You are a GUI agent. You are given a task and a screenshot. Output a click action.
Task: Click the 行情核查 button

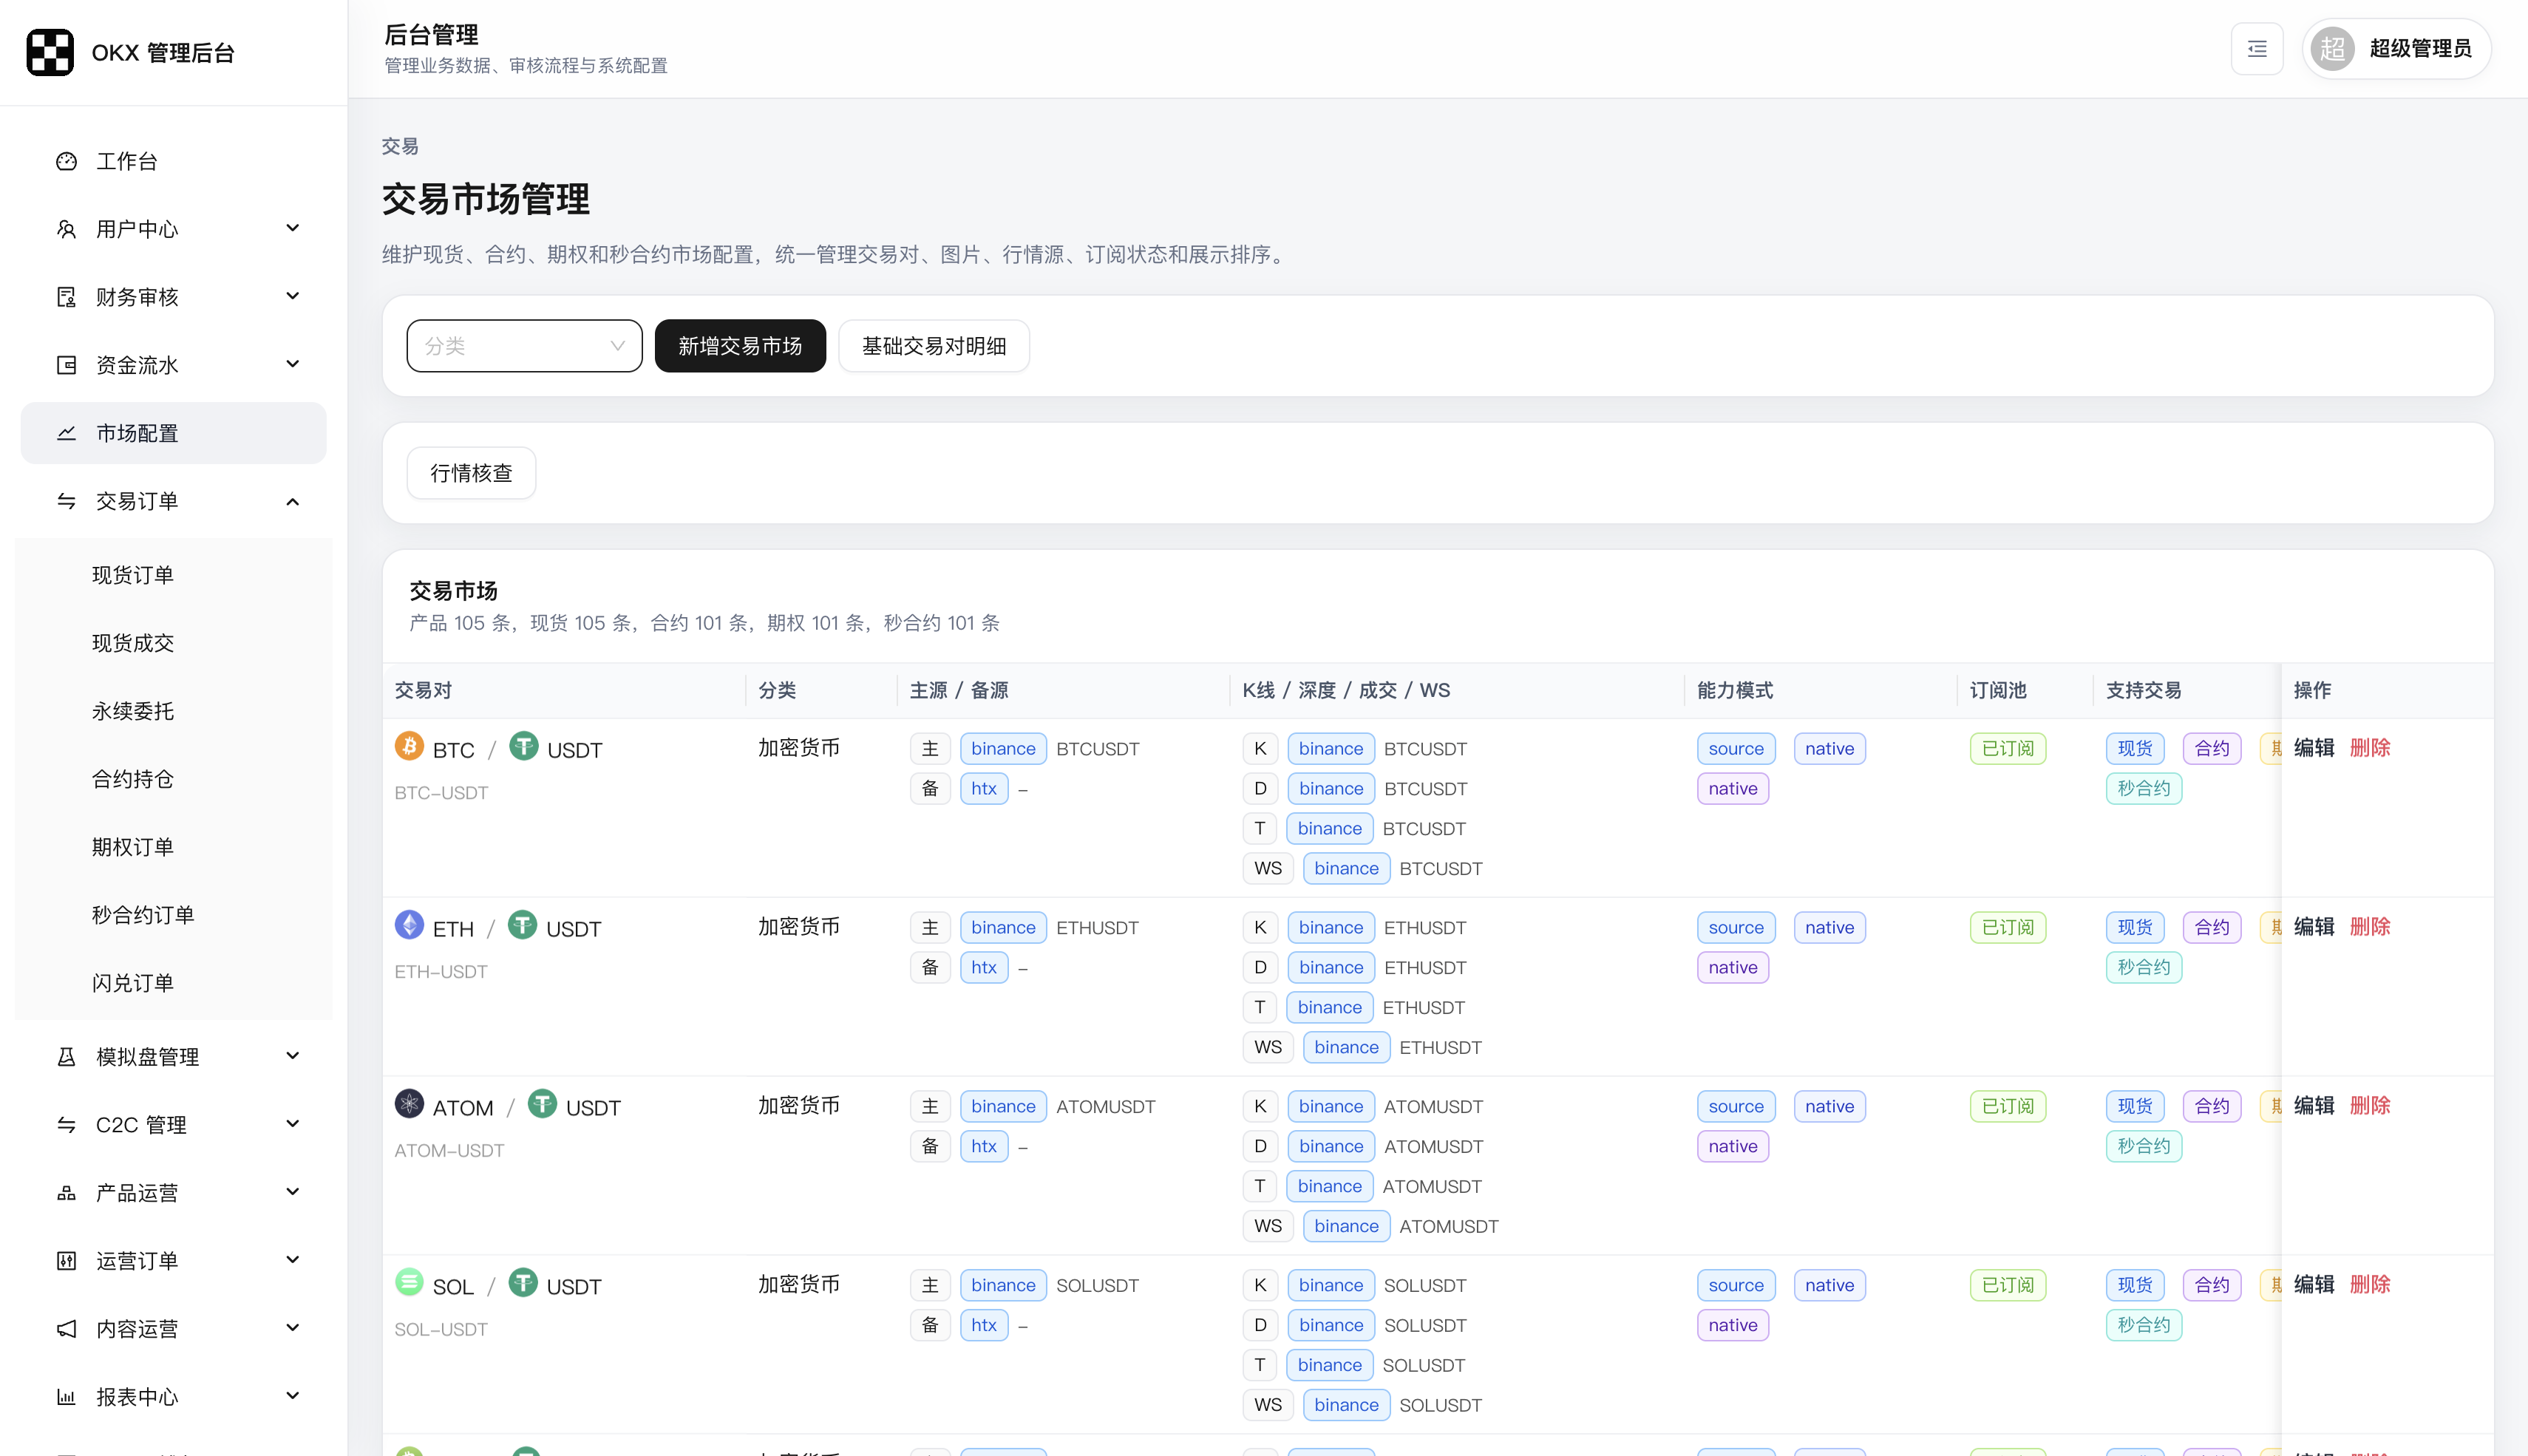[x=471, y=473]
